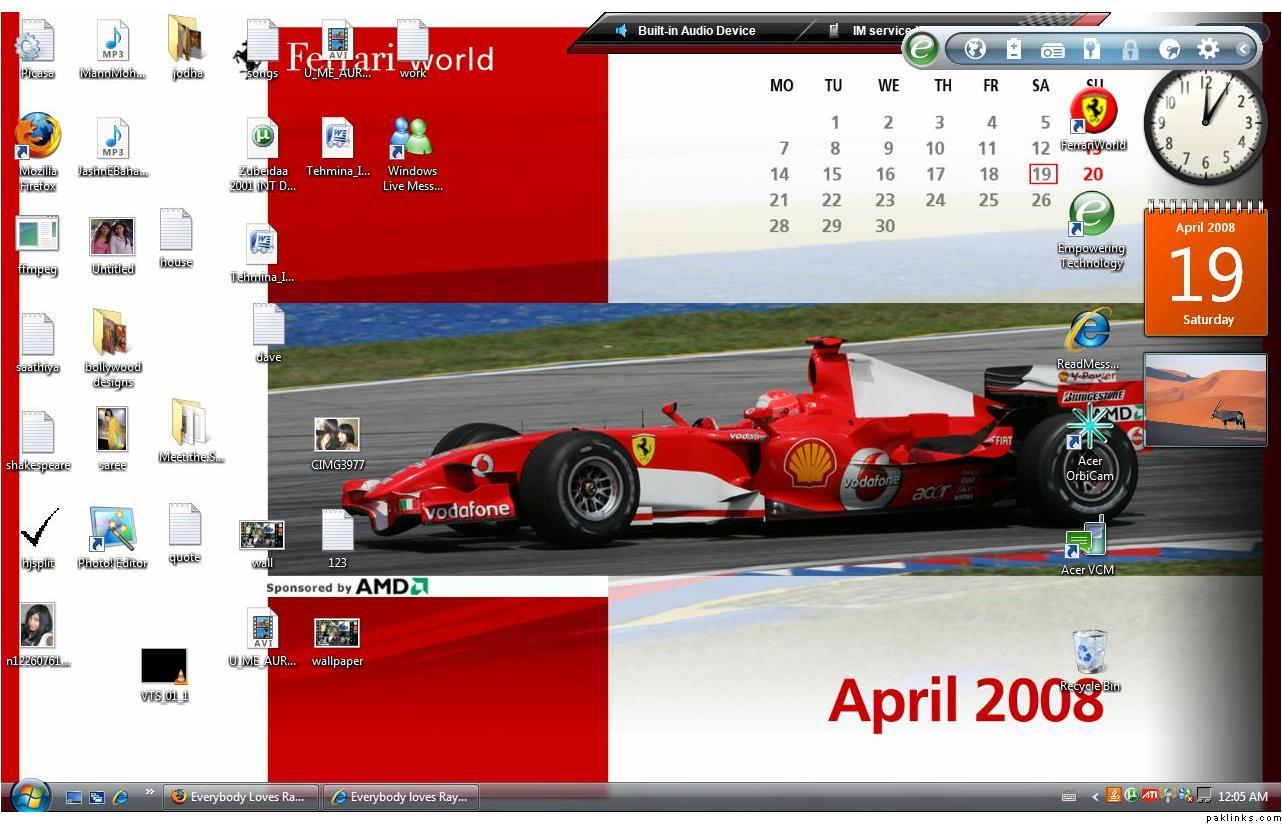Click the taskbar clock showing 12:05 AM
The height and width of the screenshot is (824, 1282).
[x=1244, y=797]
